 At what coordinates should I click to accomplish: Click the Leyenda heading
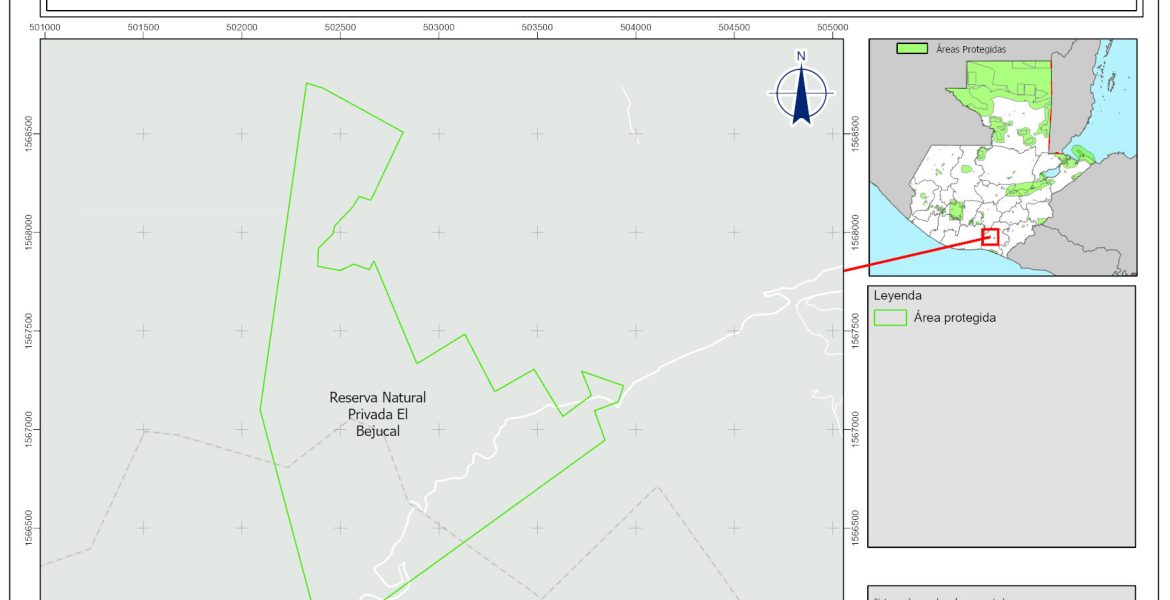(897, 296)
